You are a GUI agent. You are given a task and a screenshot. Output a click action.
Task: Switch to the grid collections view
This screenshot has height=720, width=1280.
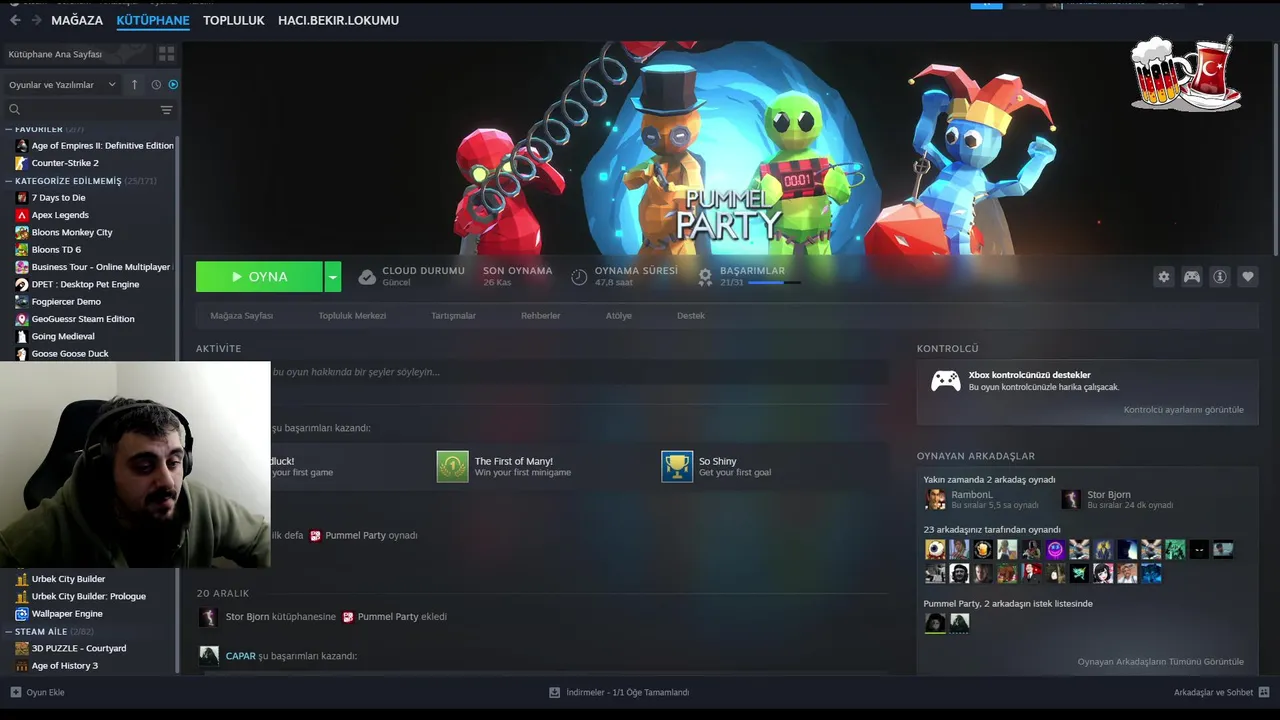click(166, 54)
